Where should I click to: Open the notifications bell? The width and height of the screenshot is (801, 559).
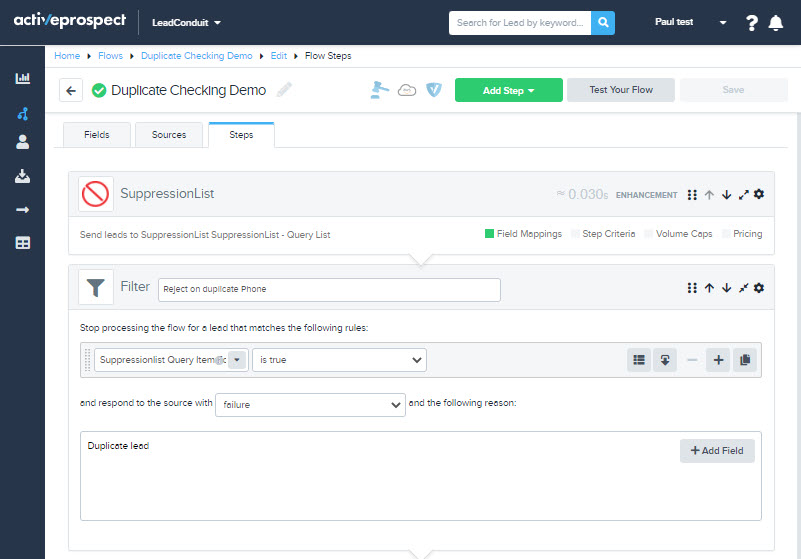pyautogui.click(x=775, y=23)
